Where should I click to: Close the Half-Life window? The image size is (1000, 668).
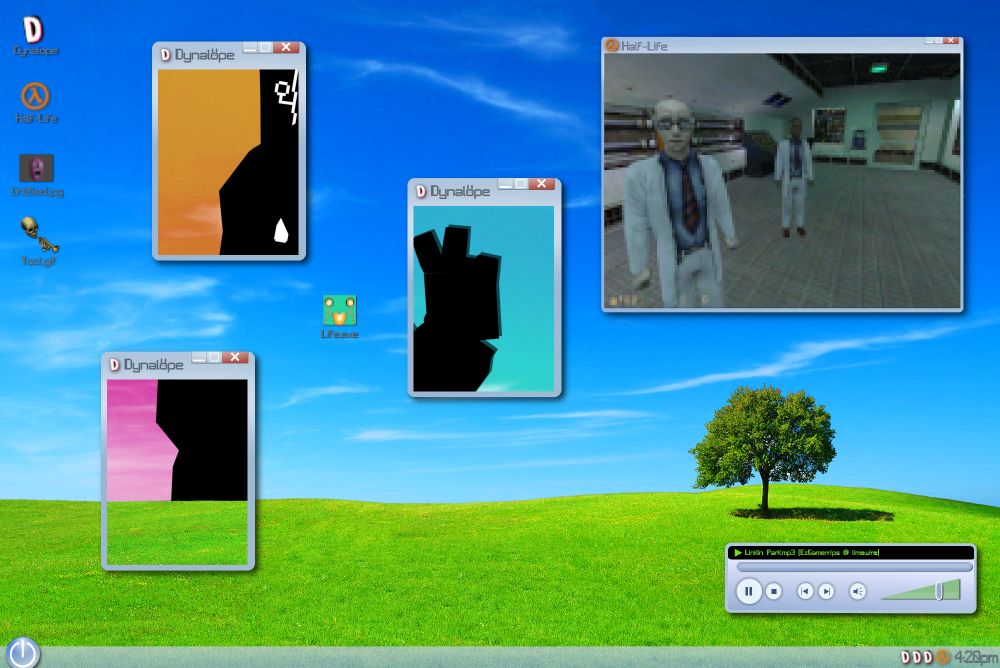coord(951,41)
